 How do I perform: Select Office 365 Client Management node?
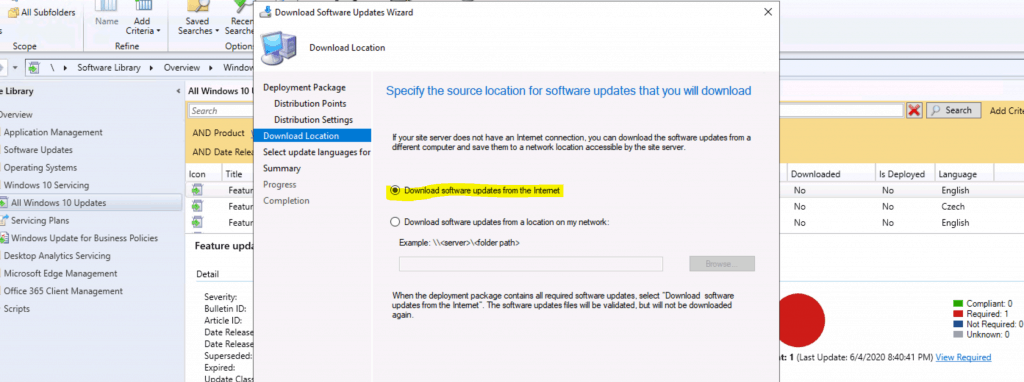point(63,291)
